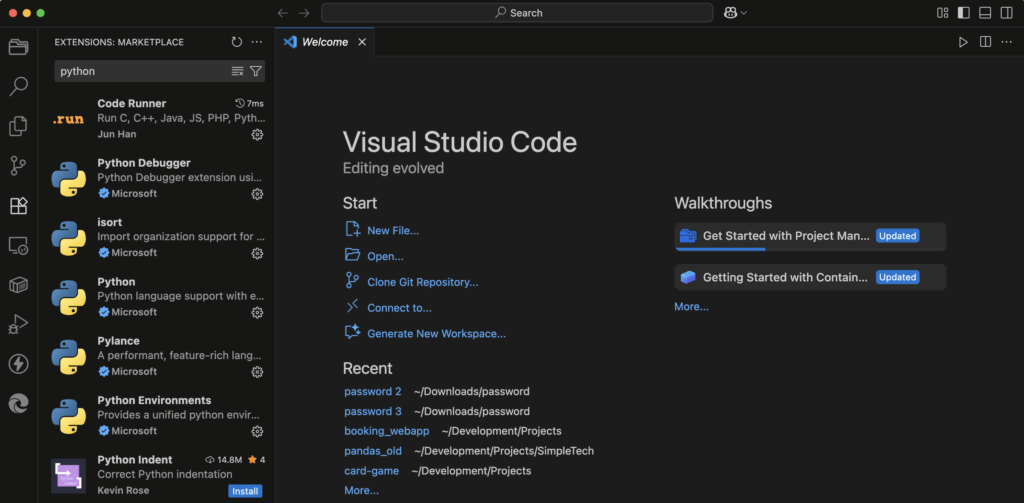
Task: Toggle primary sidebar visibility
Action: 964,13
